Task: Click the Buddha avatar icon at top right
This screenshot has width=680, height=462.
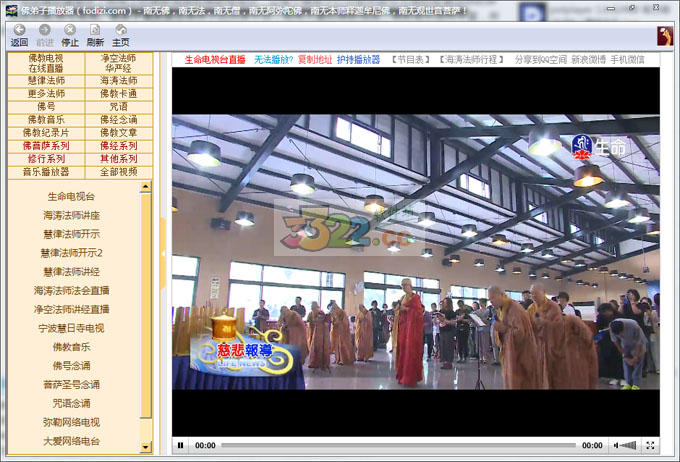Action: 665,36
